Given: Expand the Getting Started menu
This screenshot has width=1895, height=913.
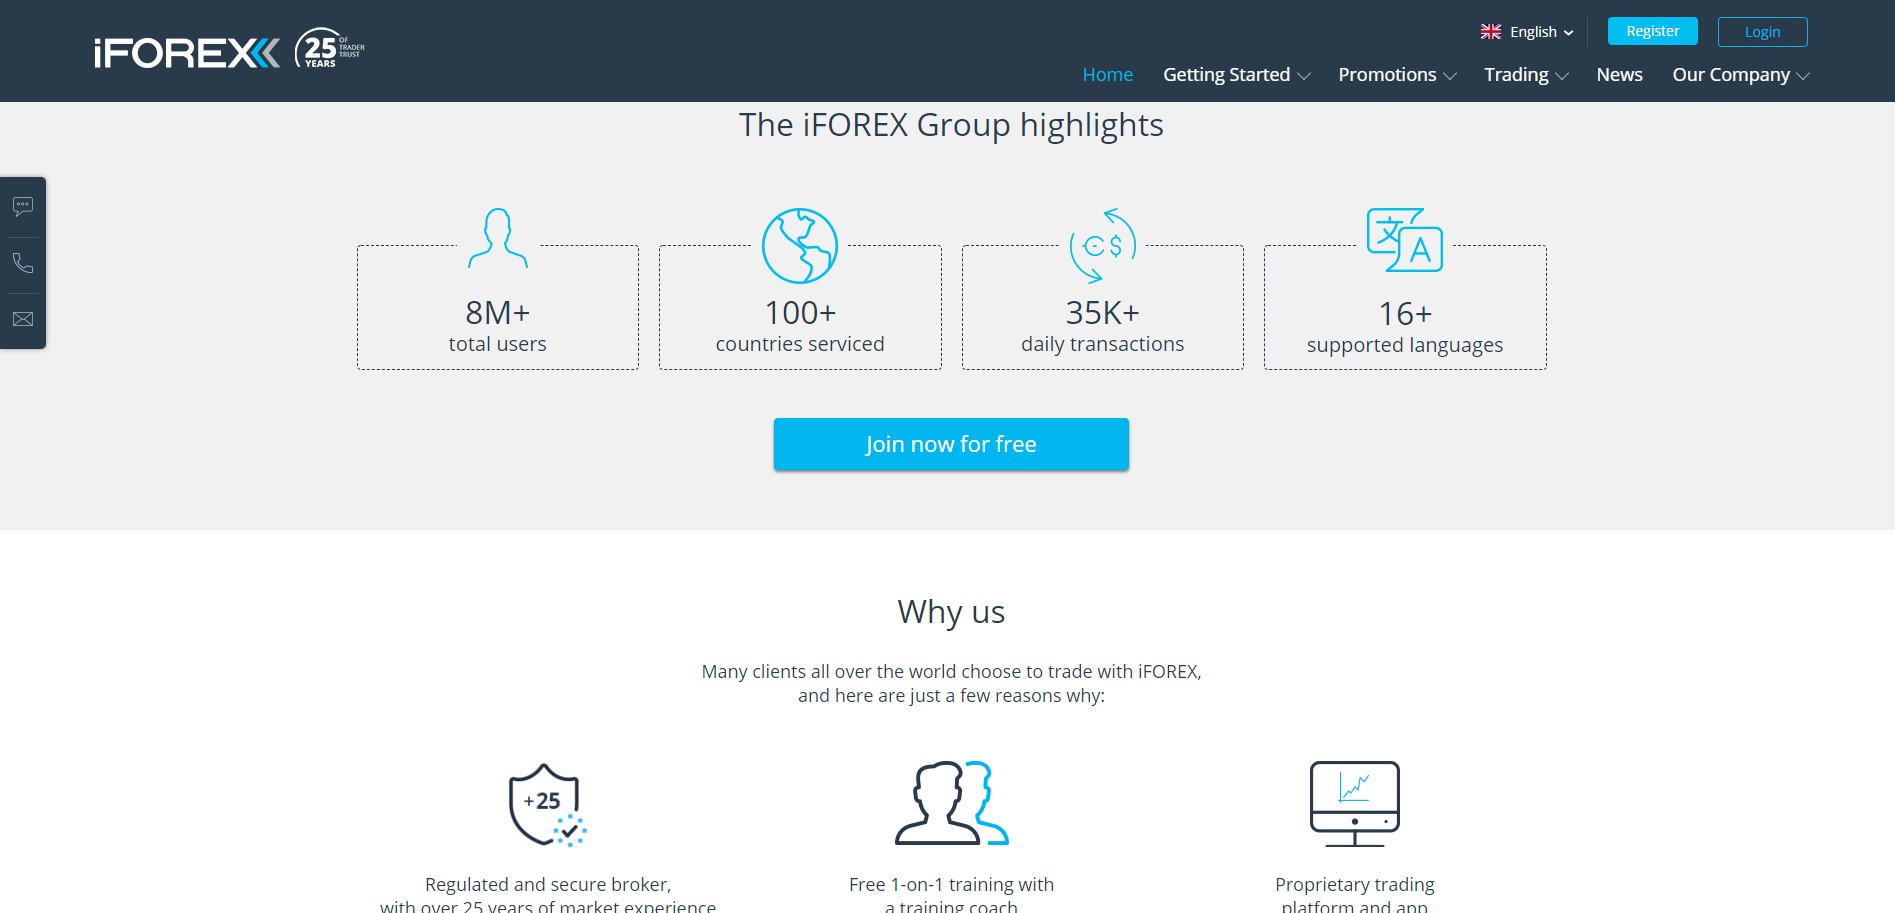Looking at the screenshot, I should 1236,75.
